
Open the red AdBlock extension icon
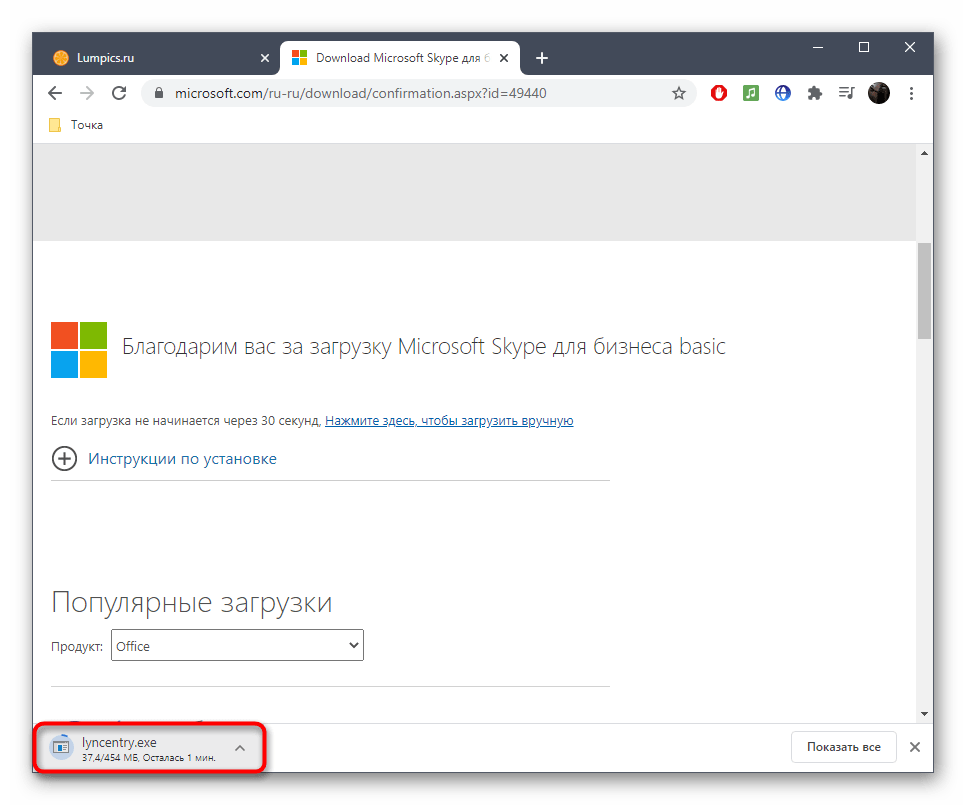coord(719,93)
